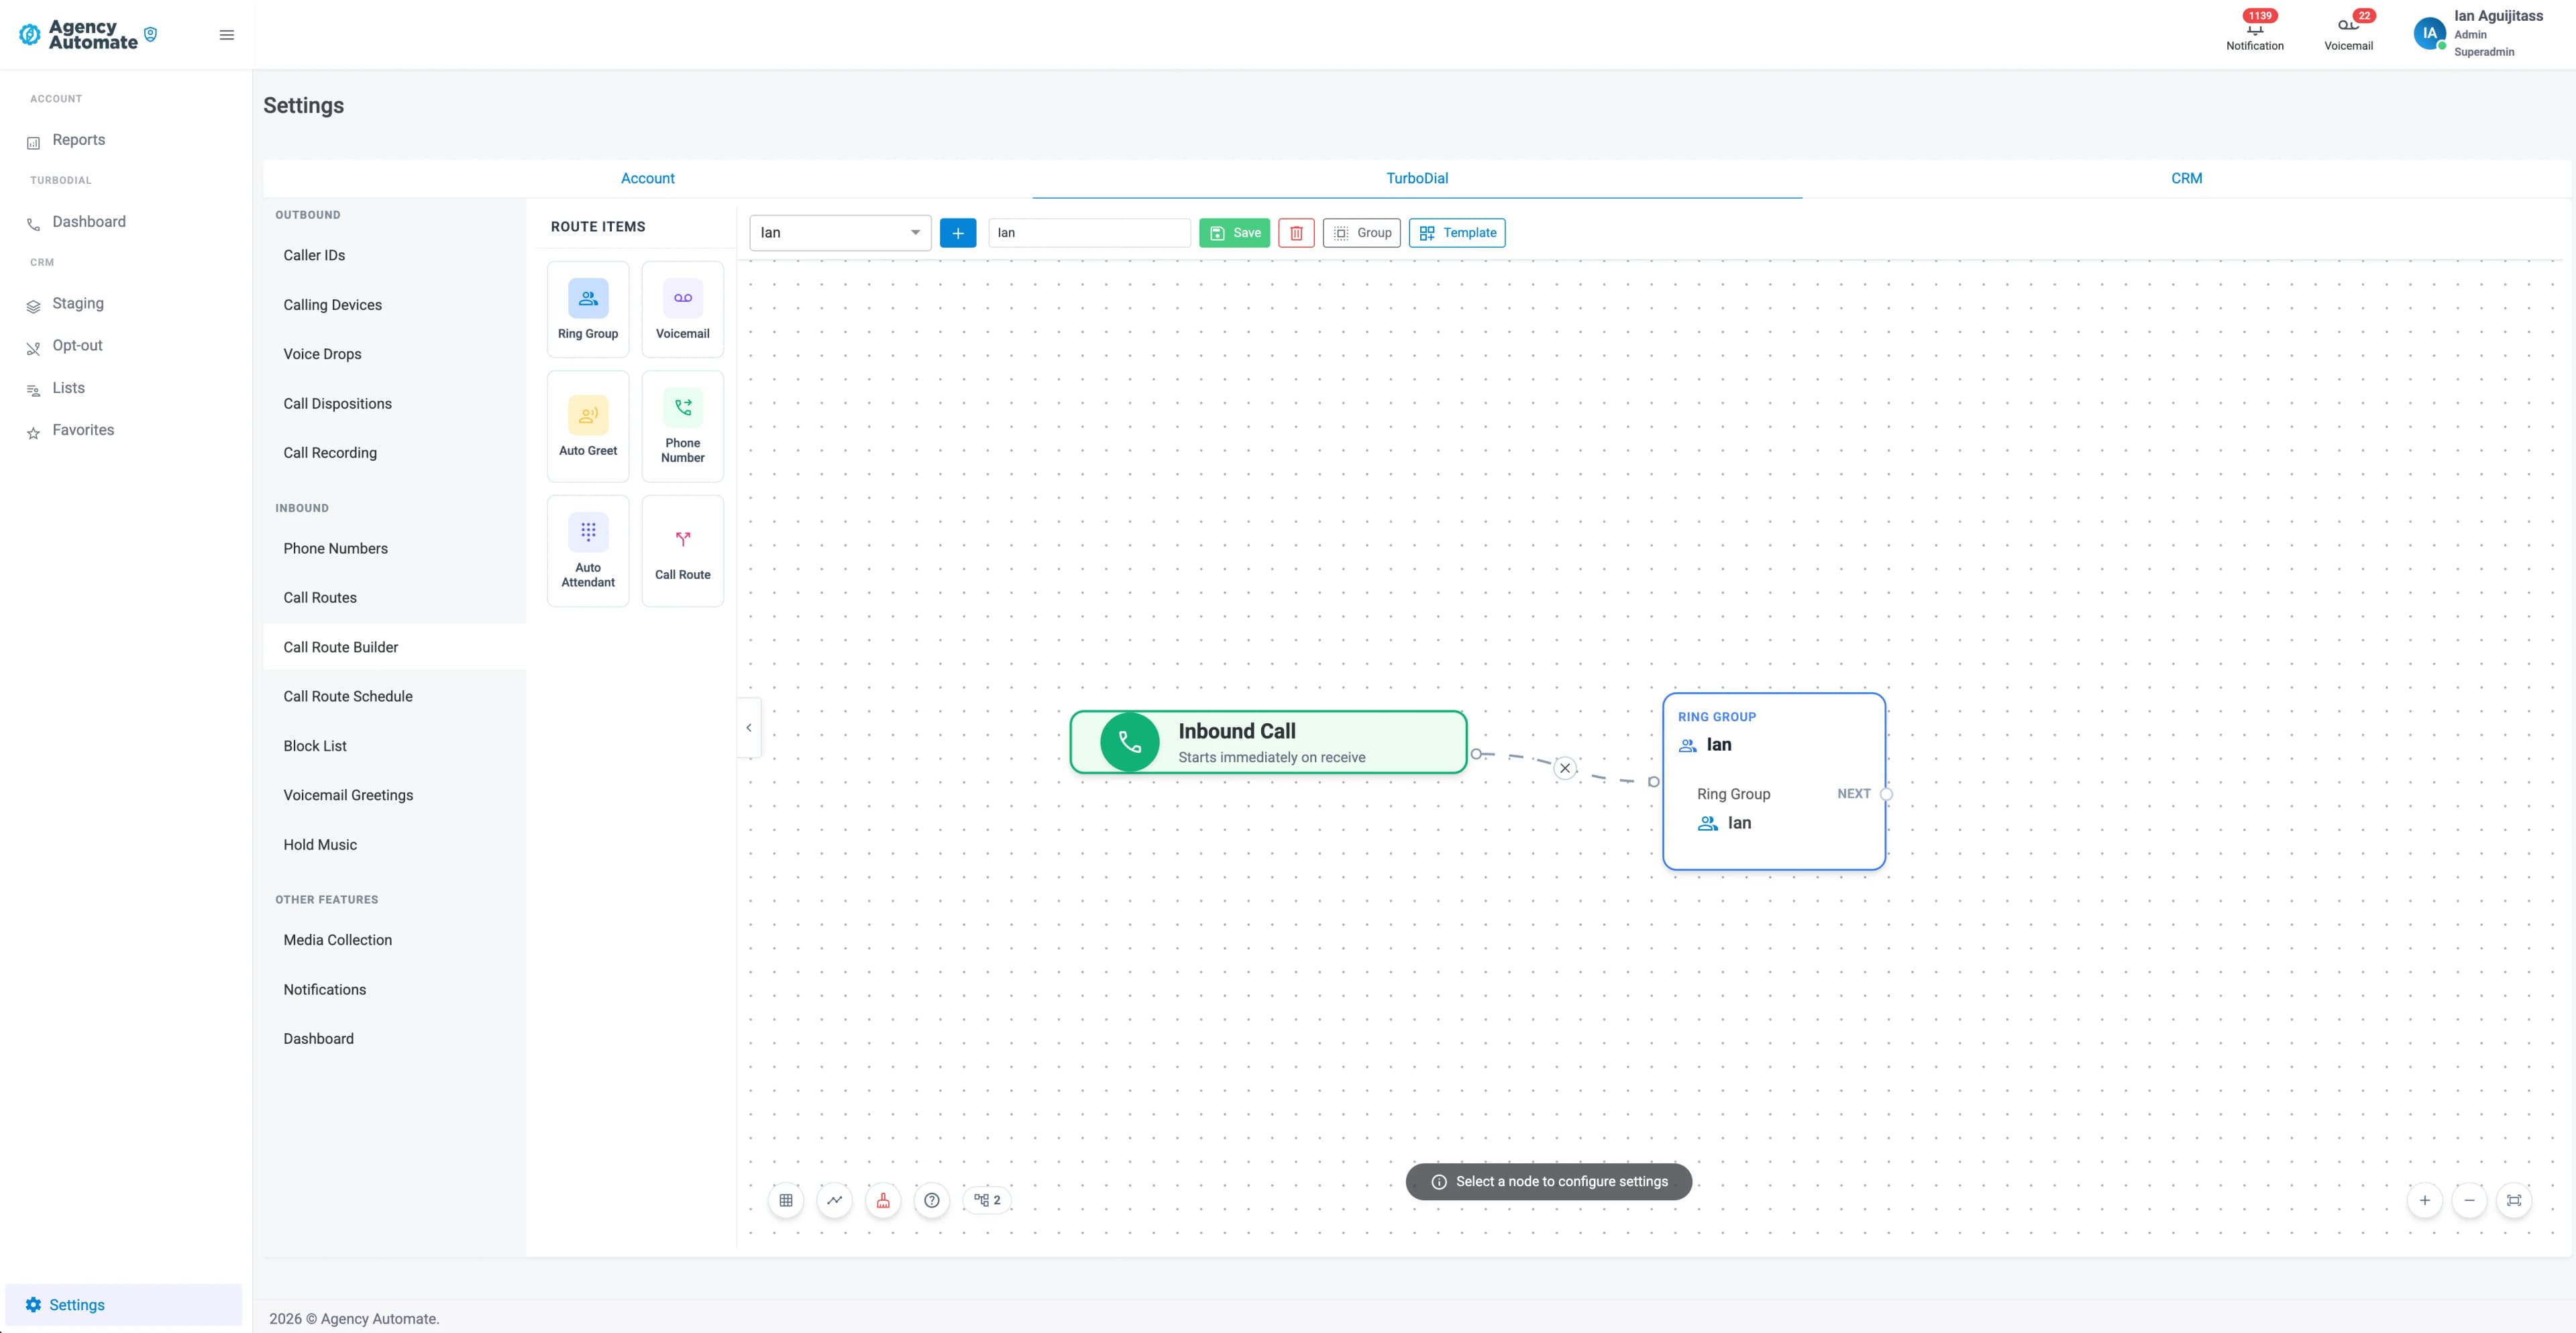The height and width of the screenshot is (1333, 2576).
Task: Add the Voicemail route item
Action: [683, 309]
